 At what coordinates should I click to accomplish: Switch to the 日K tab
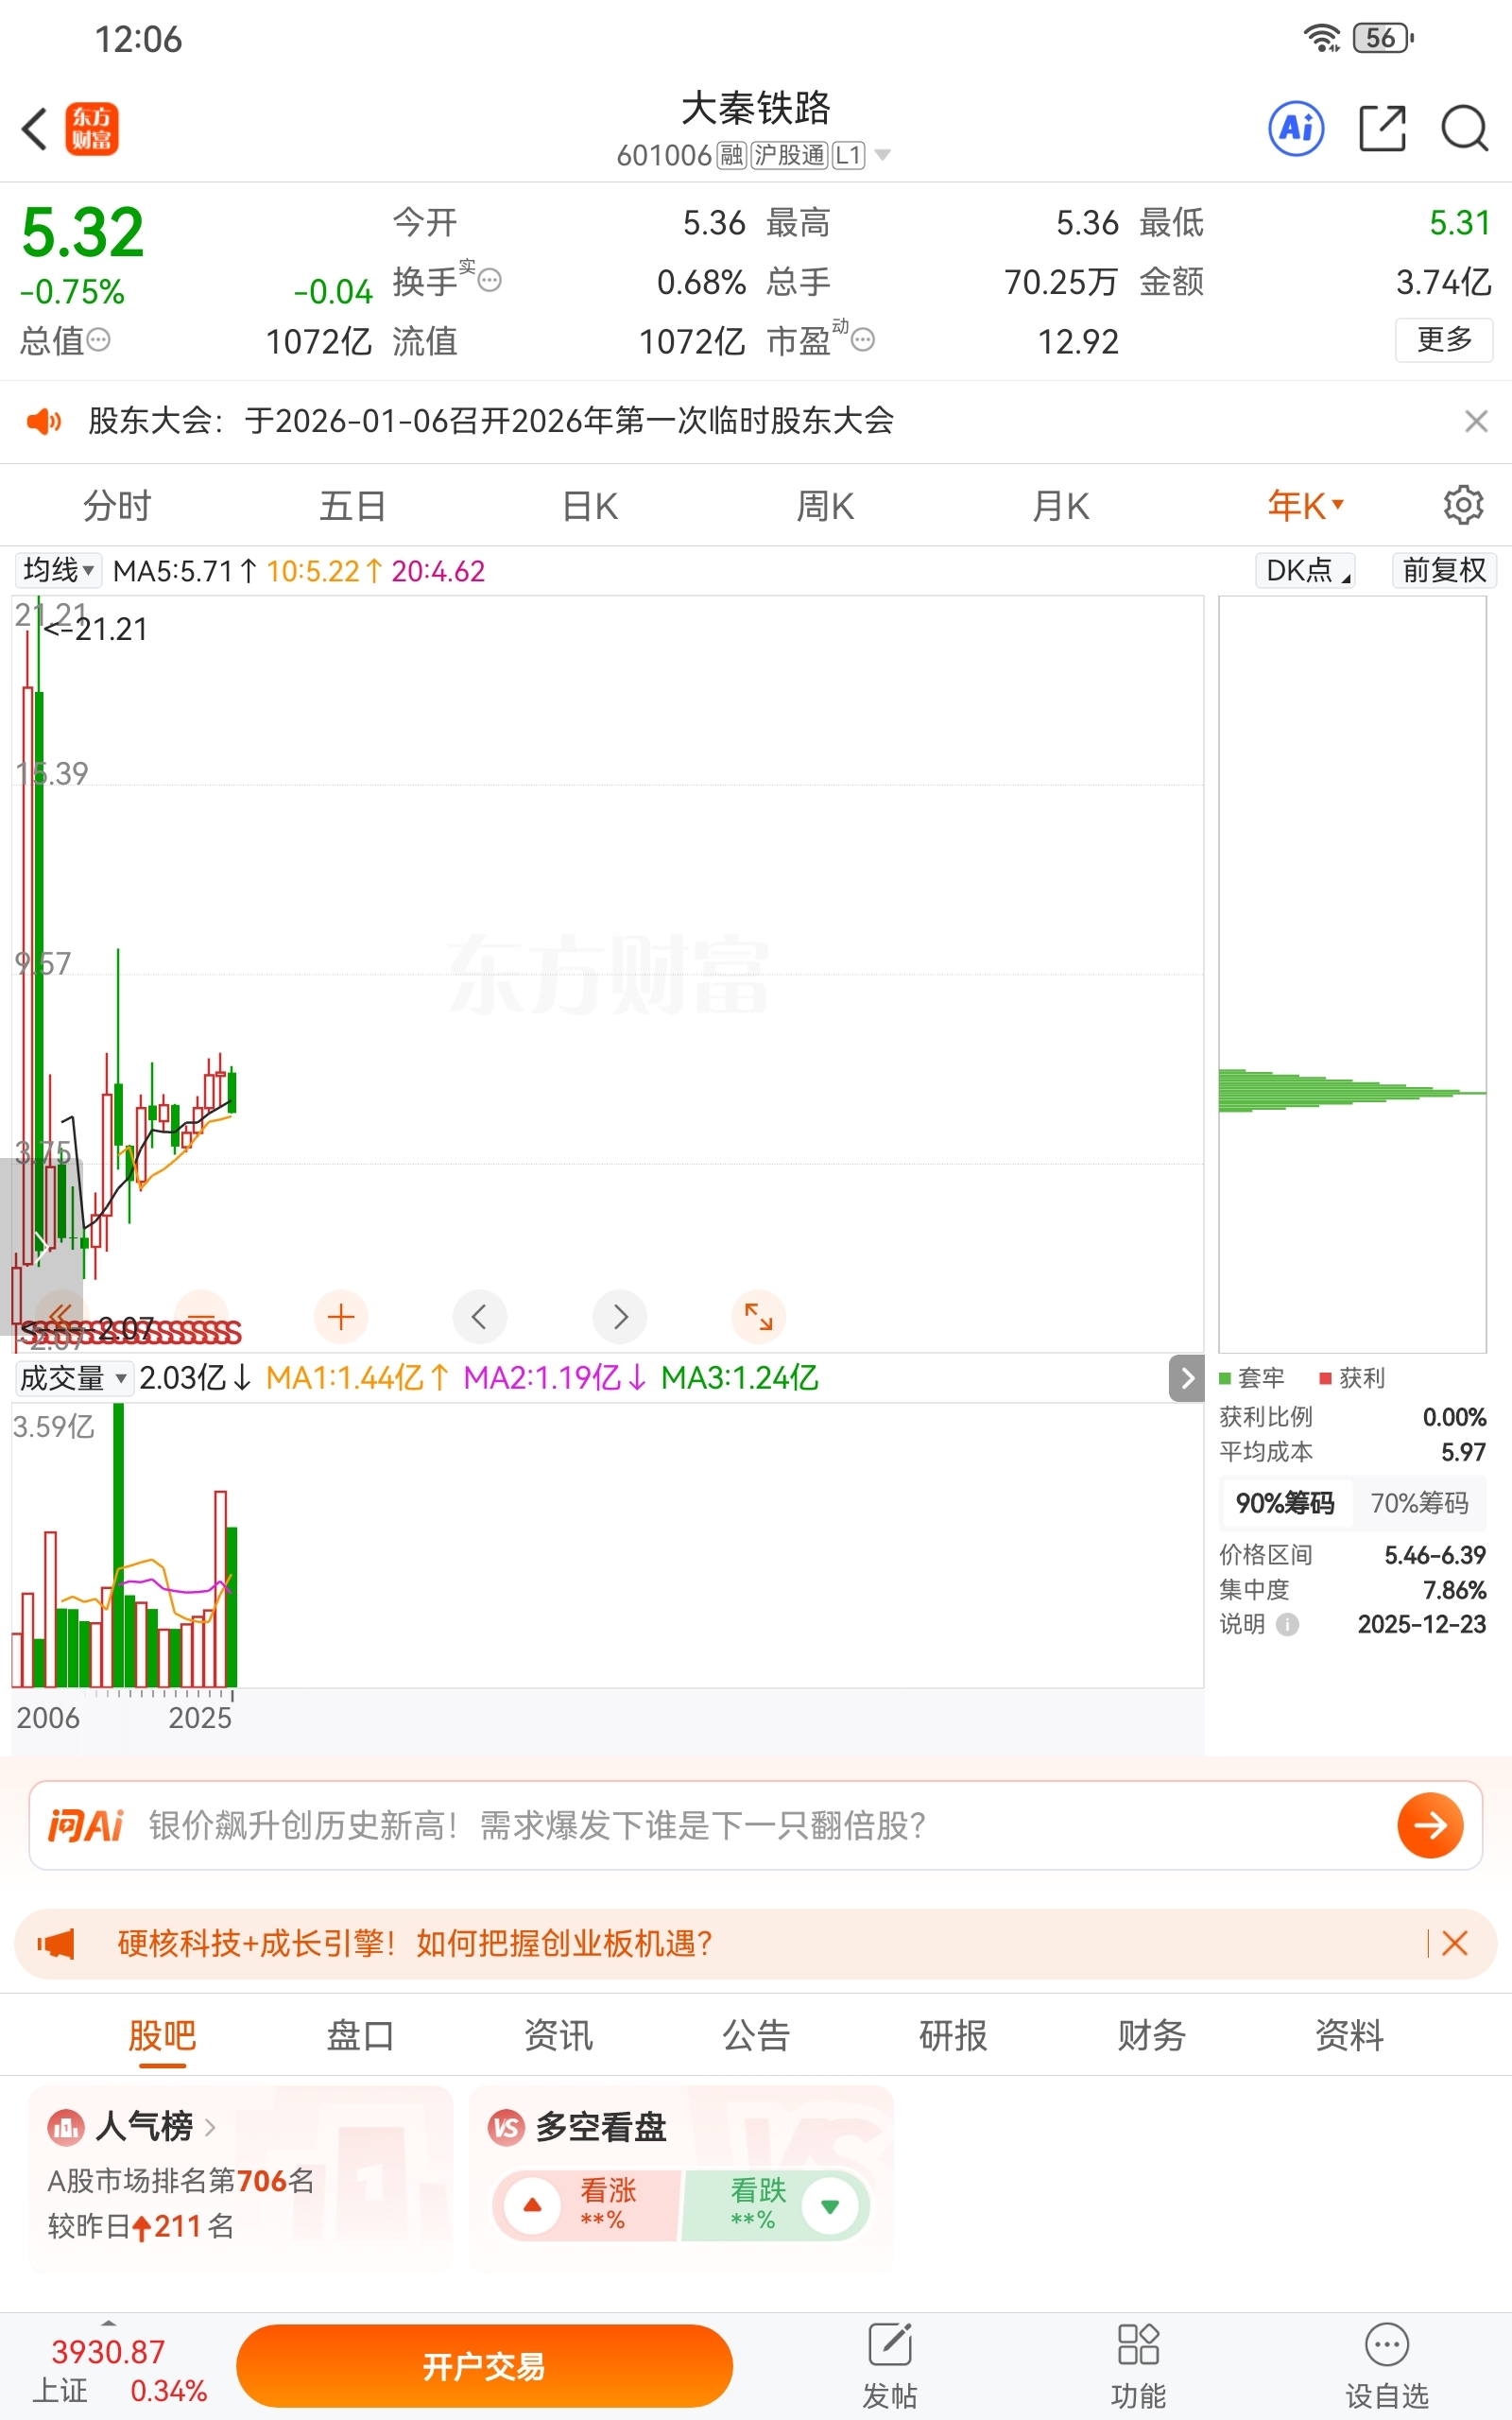(x=590, y=506)
